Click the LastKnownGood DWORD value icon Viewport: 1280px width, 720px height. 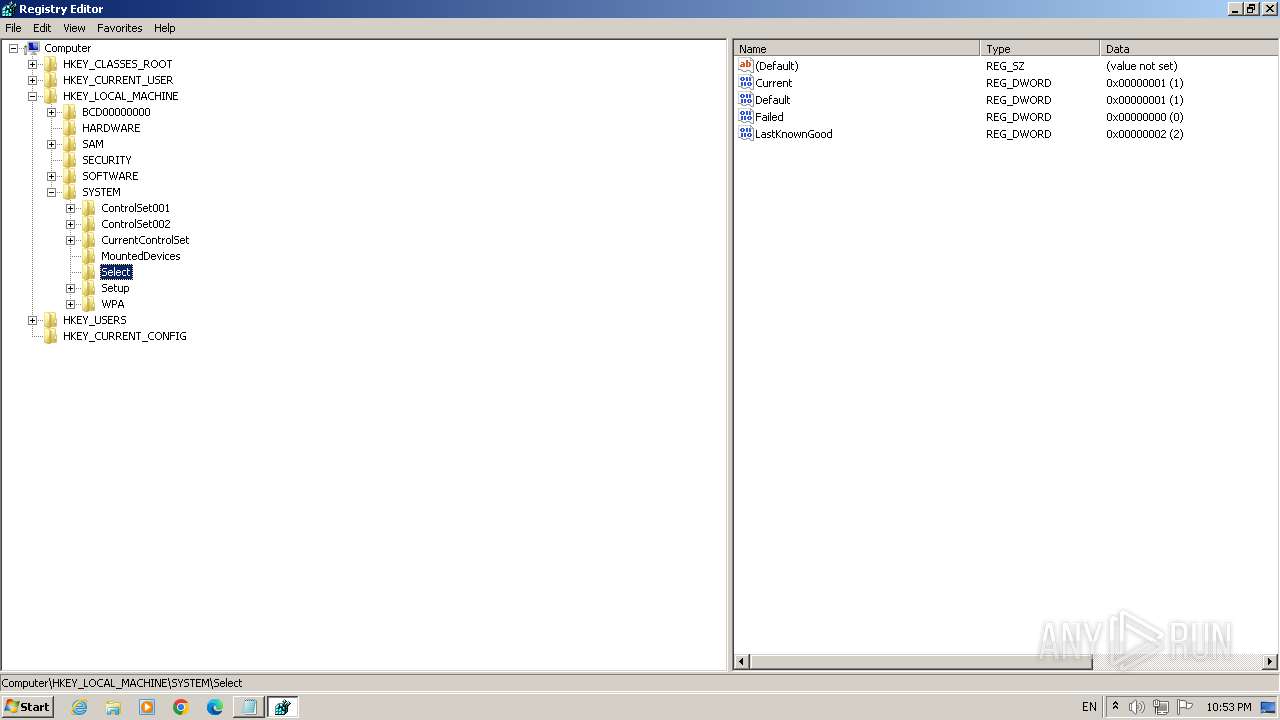click(745, 134)
